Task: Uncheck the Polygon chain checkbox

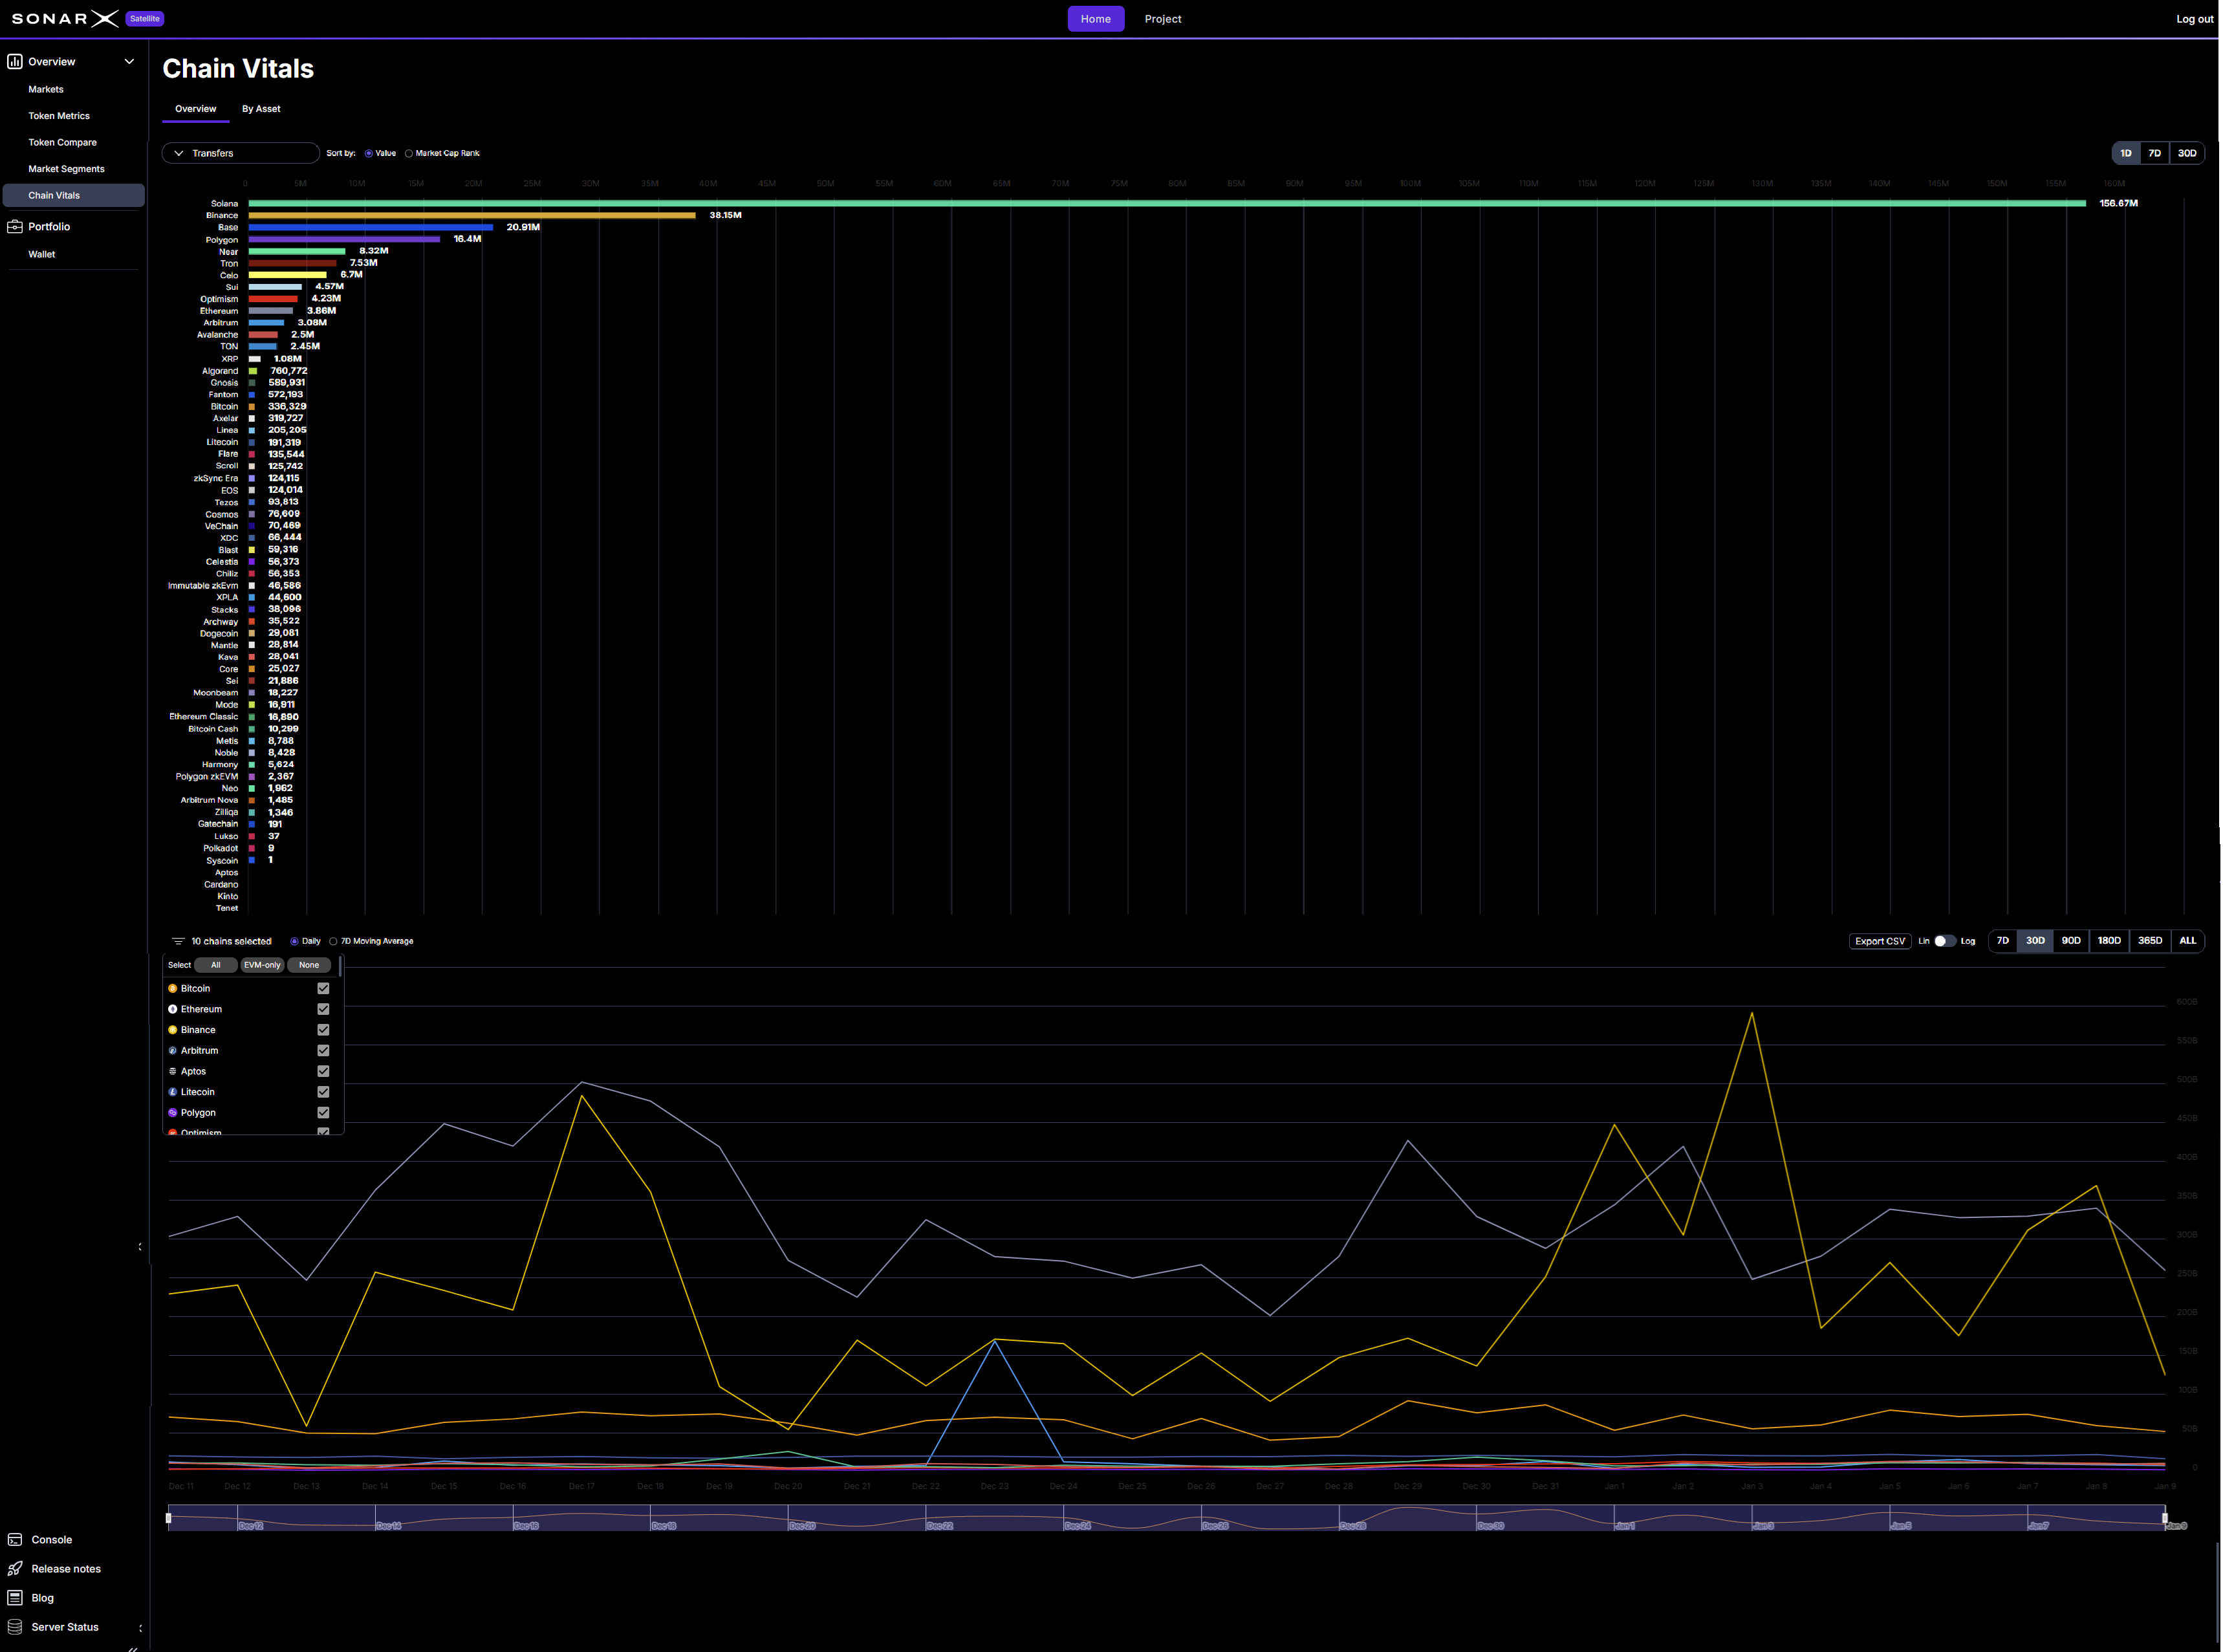Action: click(x=323, y=1113)
